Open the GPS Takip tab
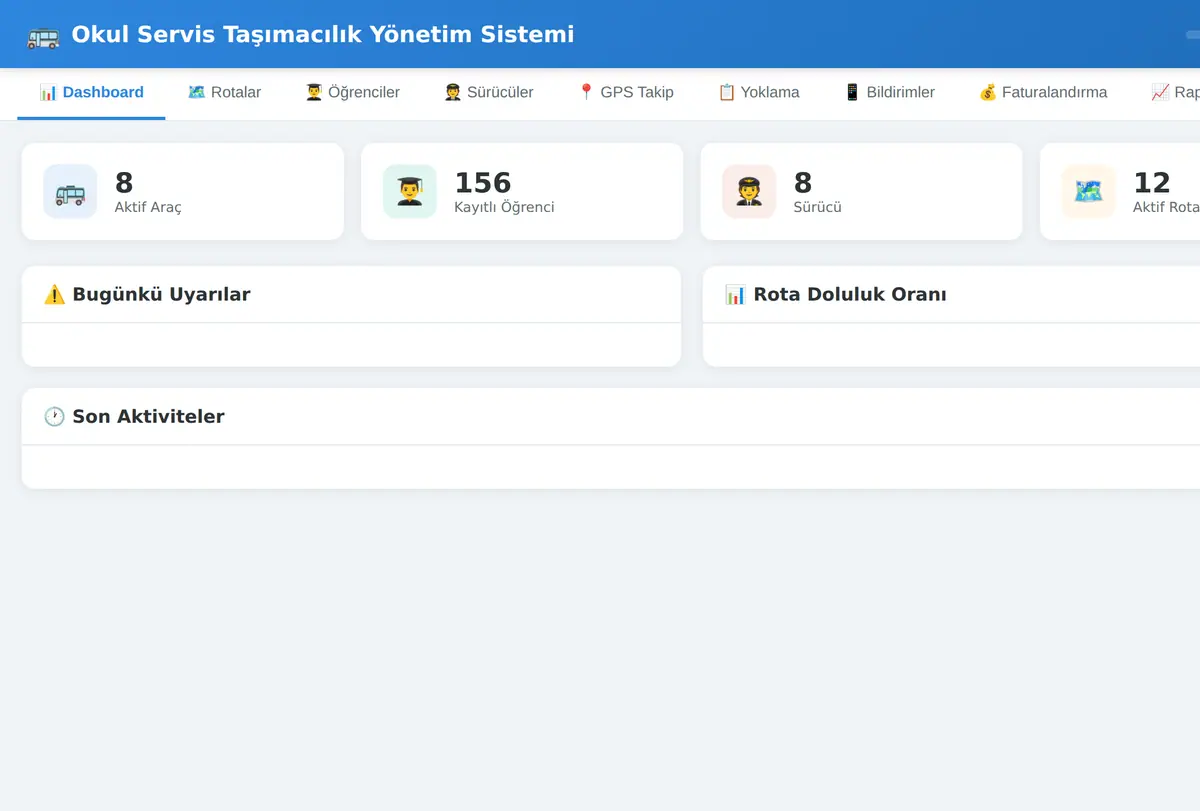Viewport: 1200px width, 811px height. click(625, 92)
